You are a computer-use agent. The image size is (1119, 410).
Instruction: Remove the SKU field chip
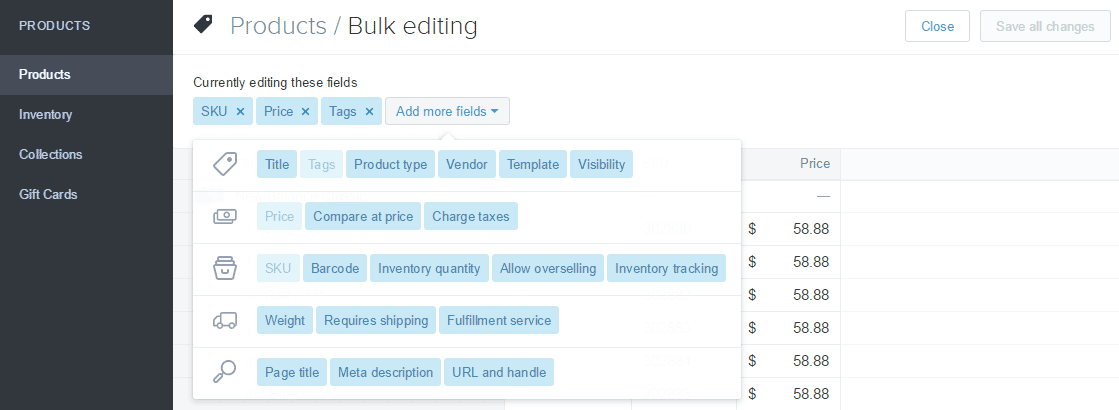(x=240, y=112)
